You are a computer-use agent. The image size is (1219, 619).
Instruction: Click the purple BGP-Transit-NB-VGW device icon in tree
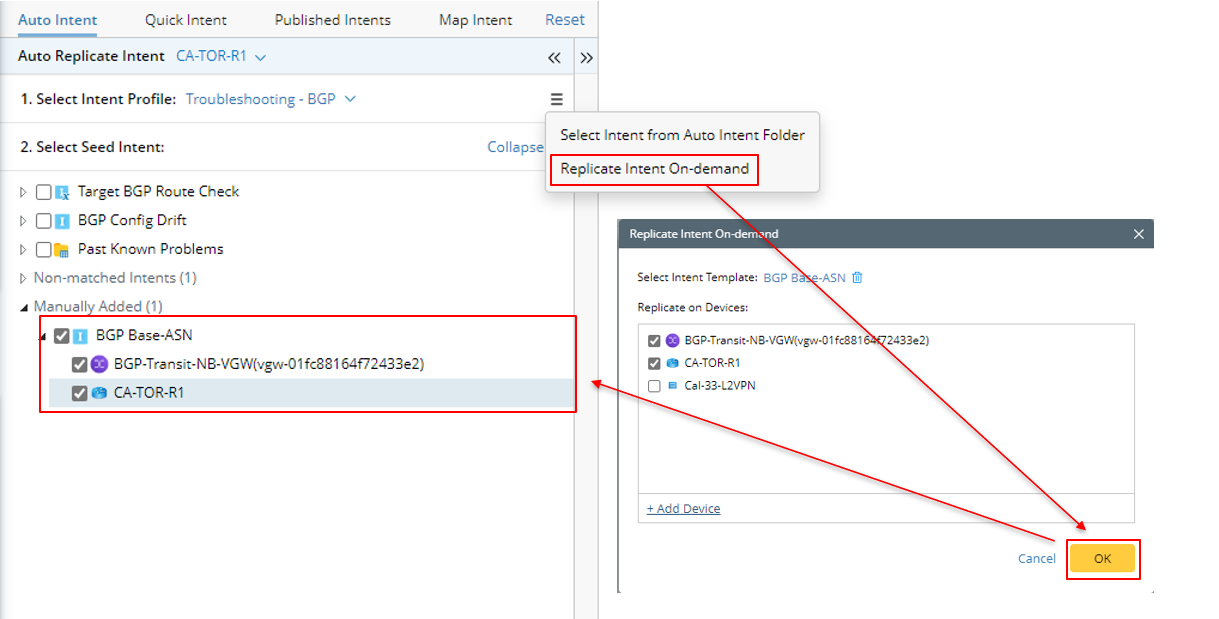99,365
